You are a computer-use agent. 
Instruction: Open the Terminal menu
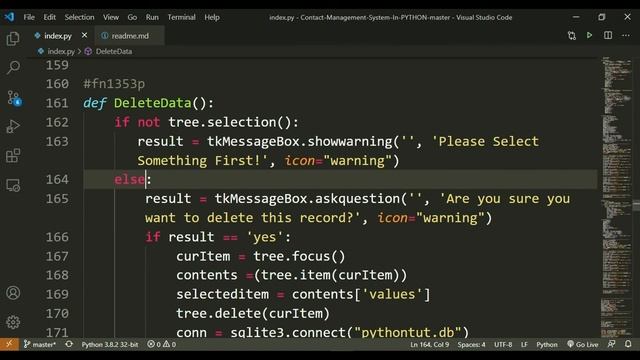pos(181,17)
